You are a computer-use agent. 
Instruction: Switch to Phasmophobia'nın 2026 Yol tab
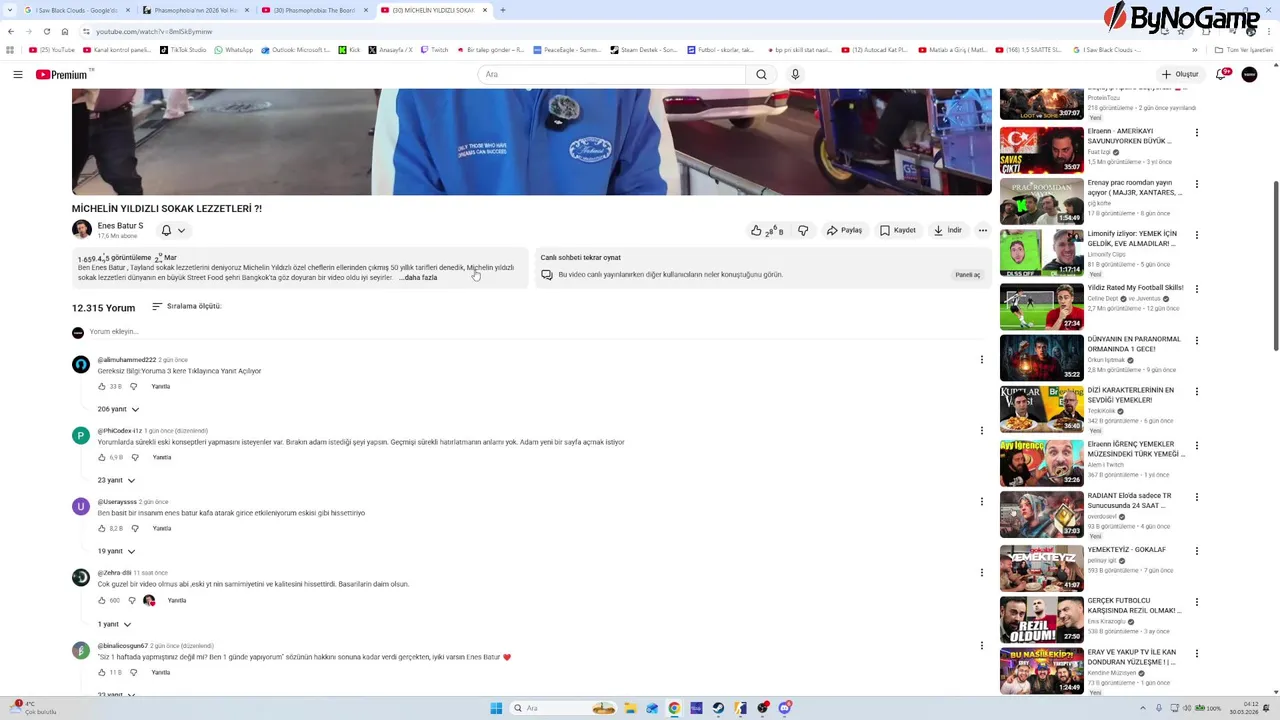pyautogui.click(x=194, y=10)
